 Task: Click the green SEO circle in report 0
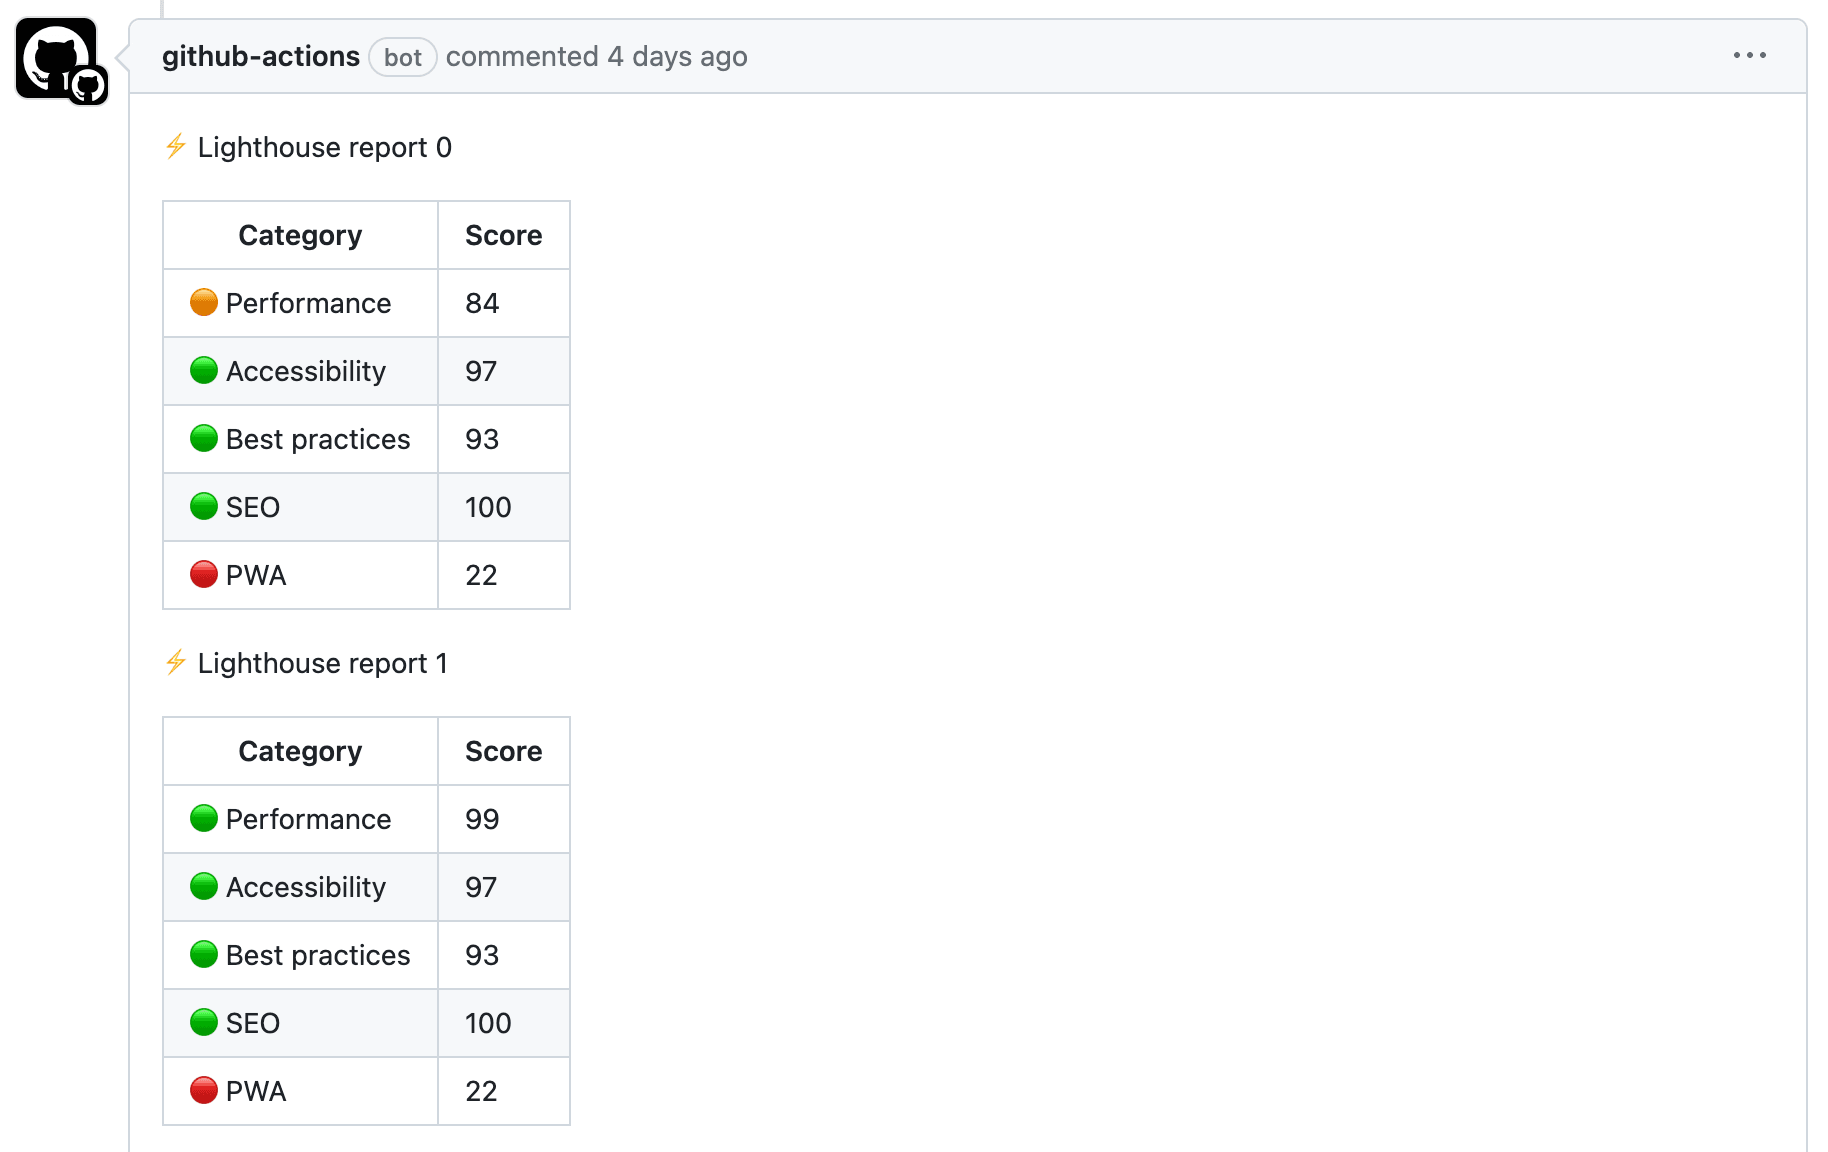tap(204, 506)
